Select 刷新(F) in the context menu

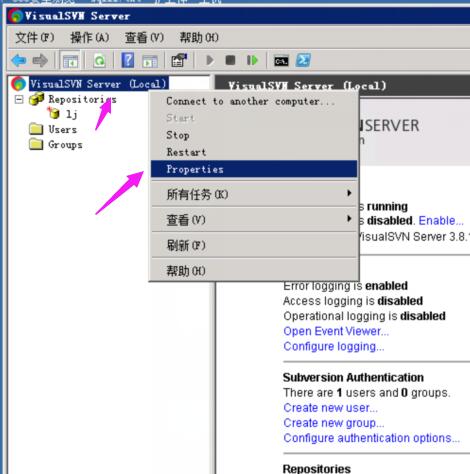click(254, 245)
